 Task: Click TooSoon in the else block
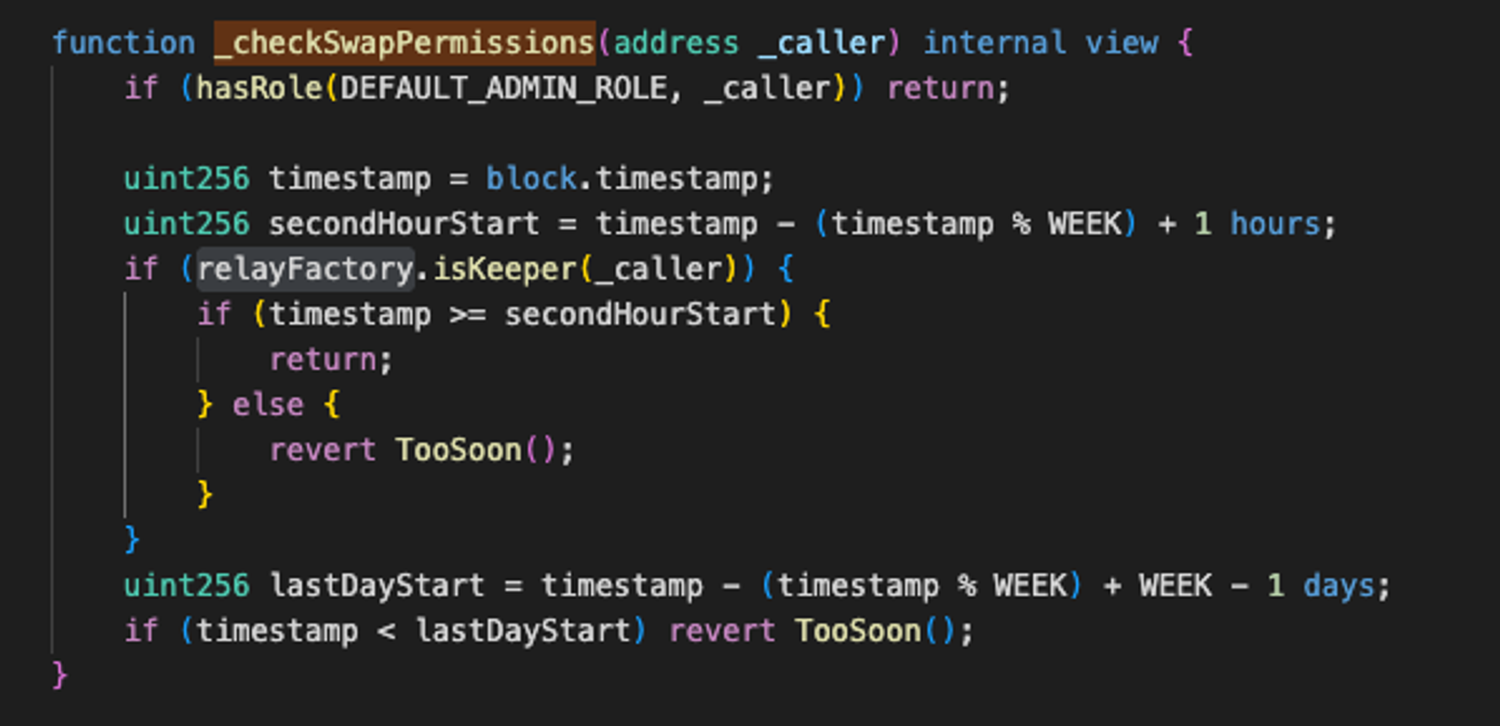[x=459, y=450]
